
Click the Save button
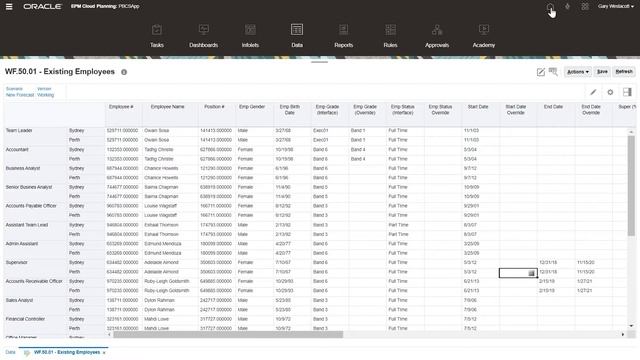tap(602, 71)
